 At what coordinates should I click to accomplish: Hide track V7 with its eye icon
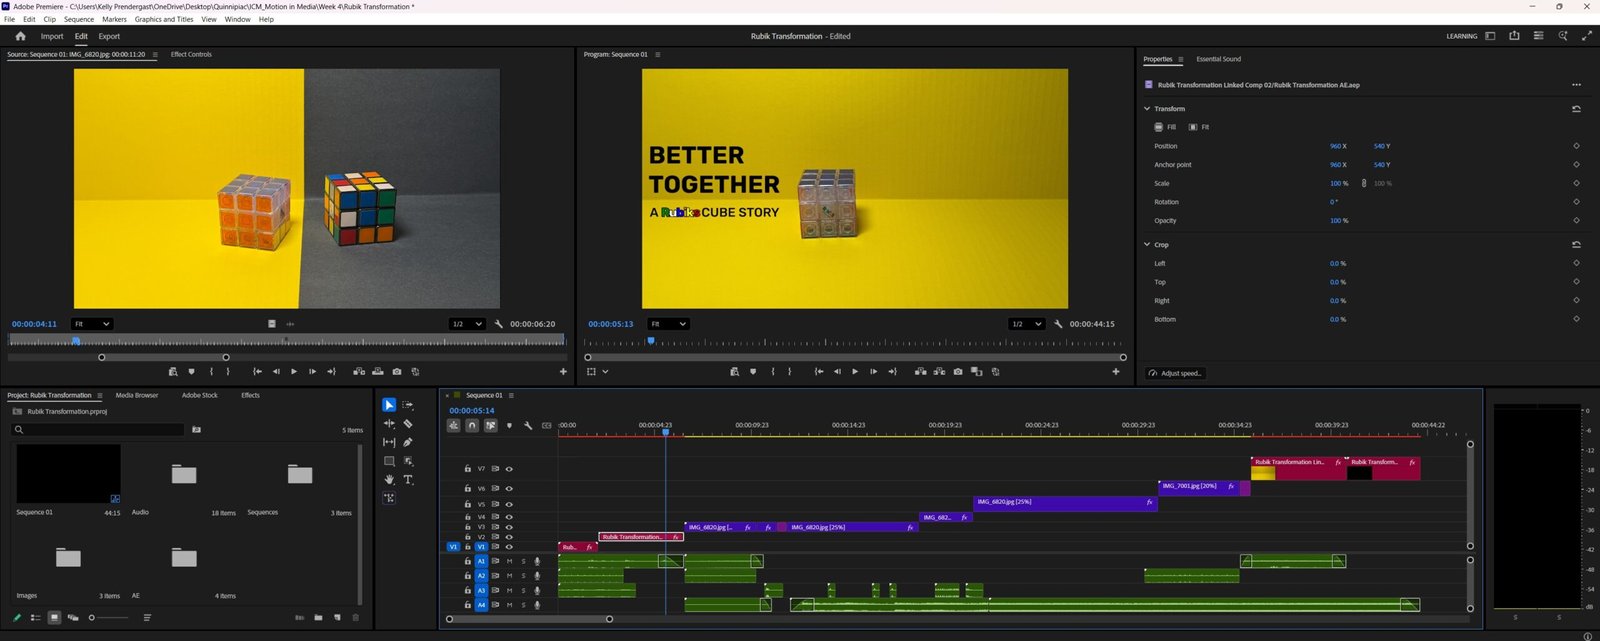[509, 469]
